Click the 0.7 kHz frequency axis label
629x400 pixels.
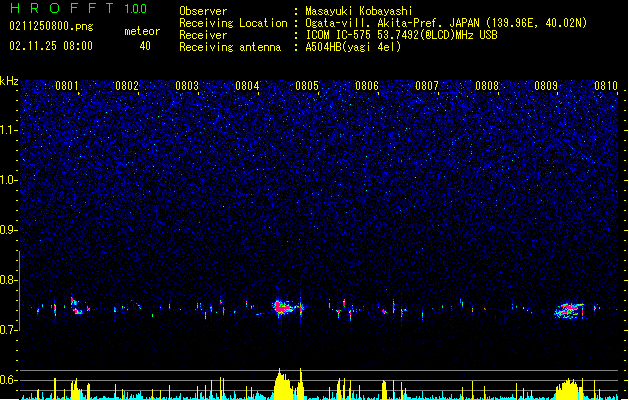[x=8, y=330]
